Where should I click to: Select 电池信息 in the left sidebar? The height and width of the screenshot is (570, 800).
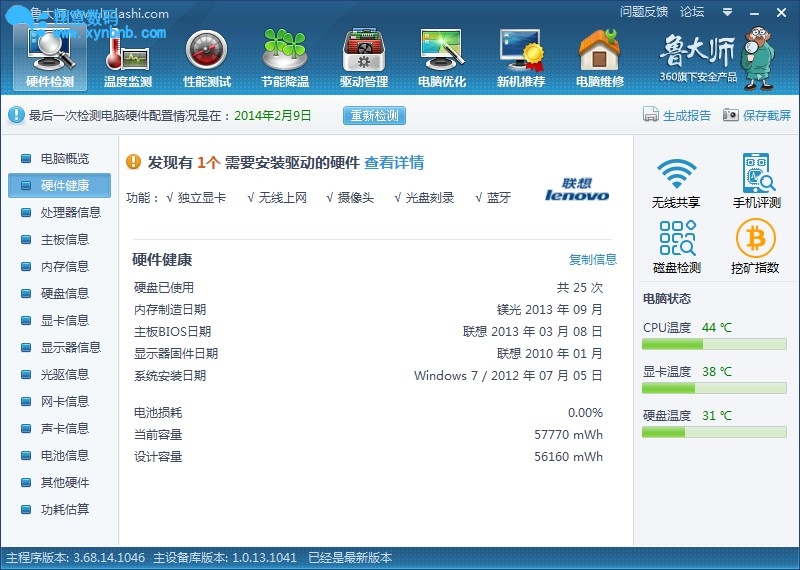(x=64, y=456)
